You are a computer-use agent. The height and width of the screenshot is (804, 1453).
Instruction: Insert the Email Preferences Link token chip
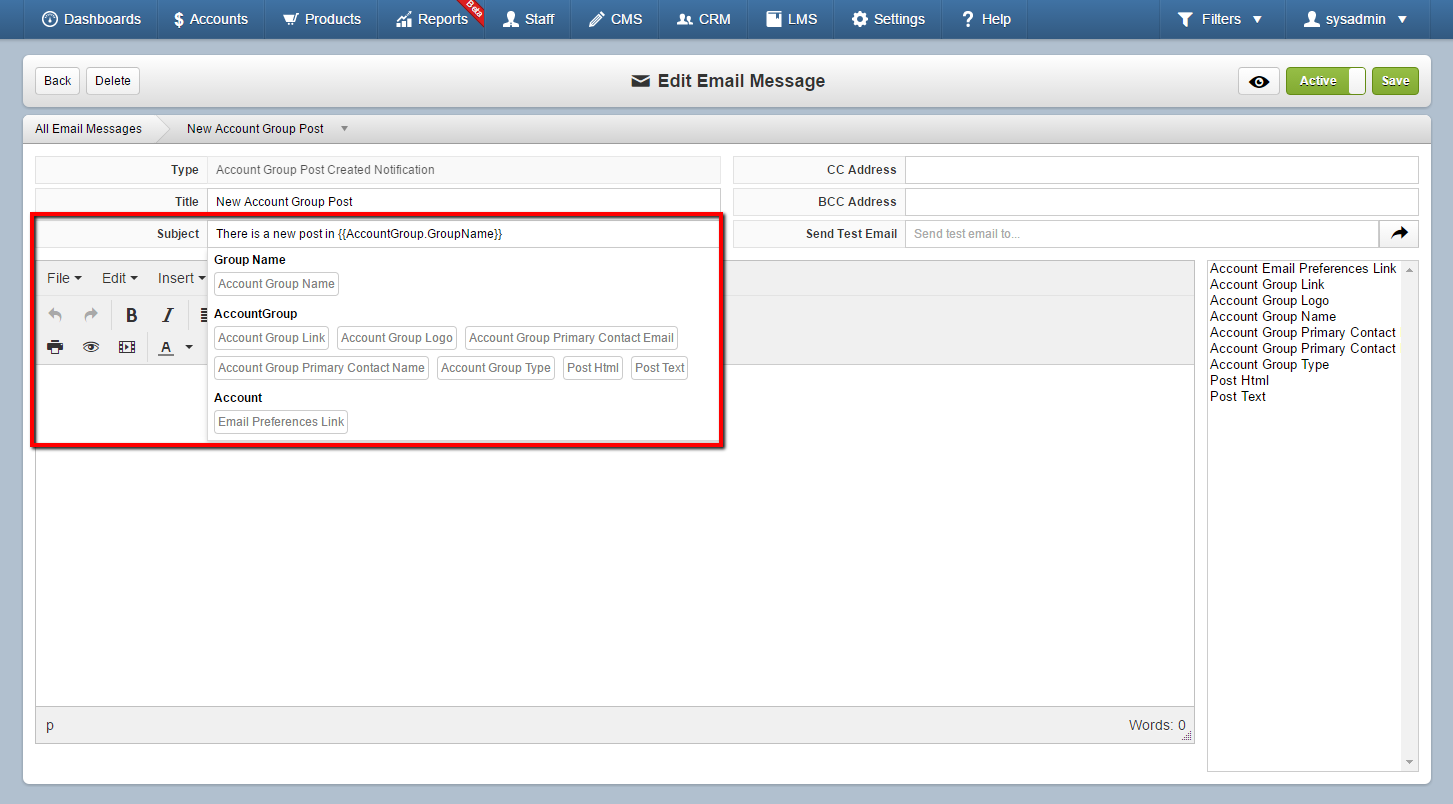(x=281, y=422)
